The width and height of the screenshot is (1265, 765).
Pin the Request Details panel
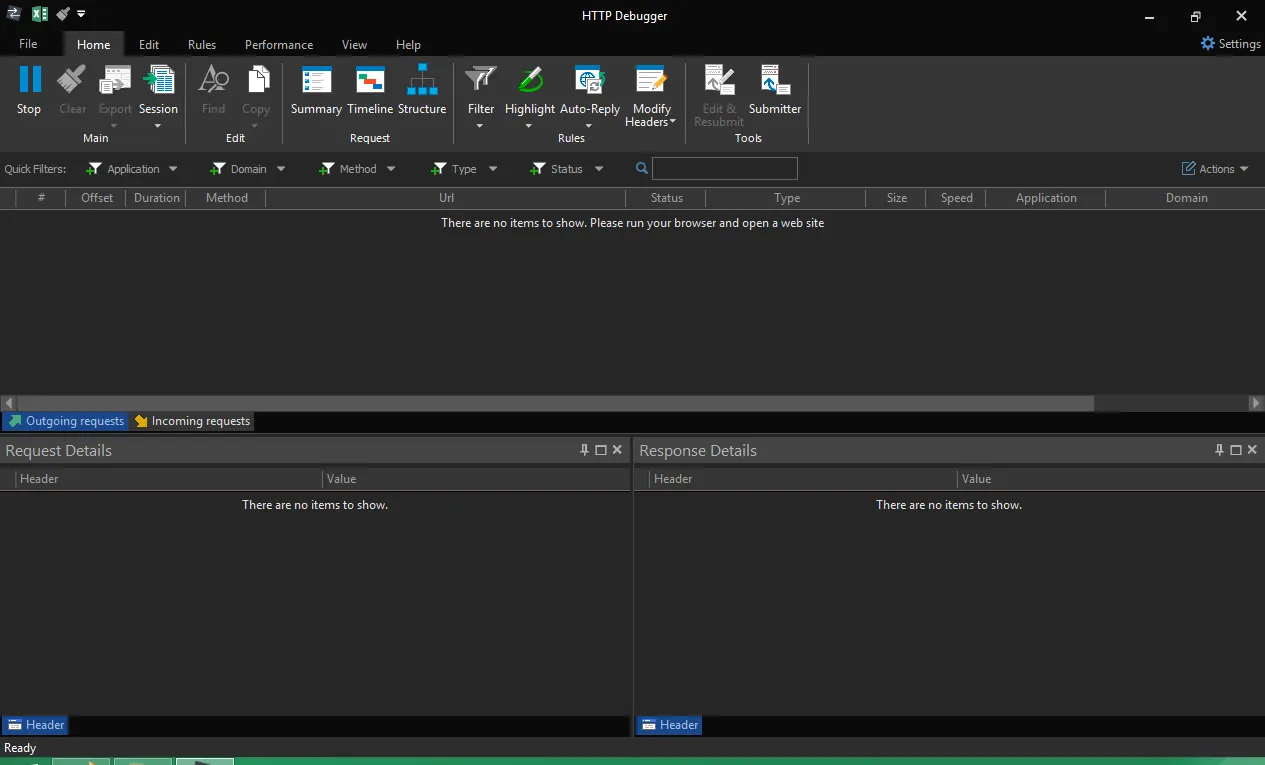click(x=585, y=450)
